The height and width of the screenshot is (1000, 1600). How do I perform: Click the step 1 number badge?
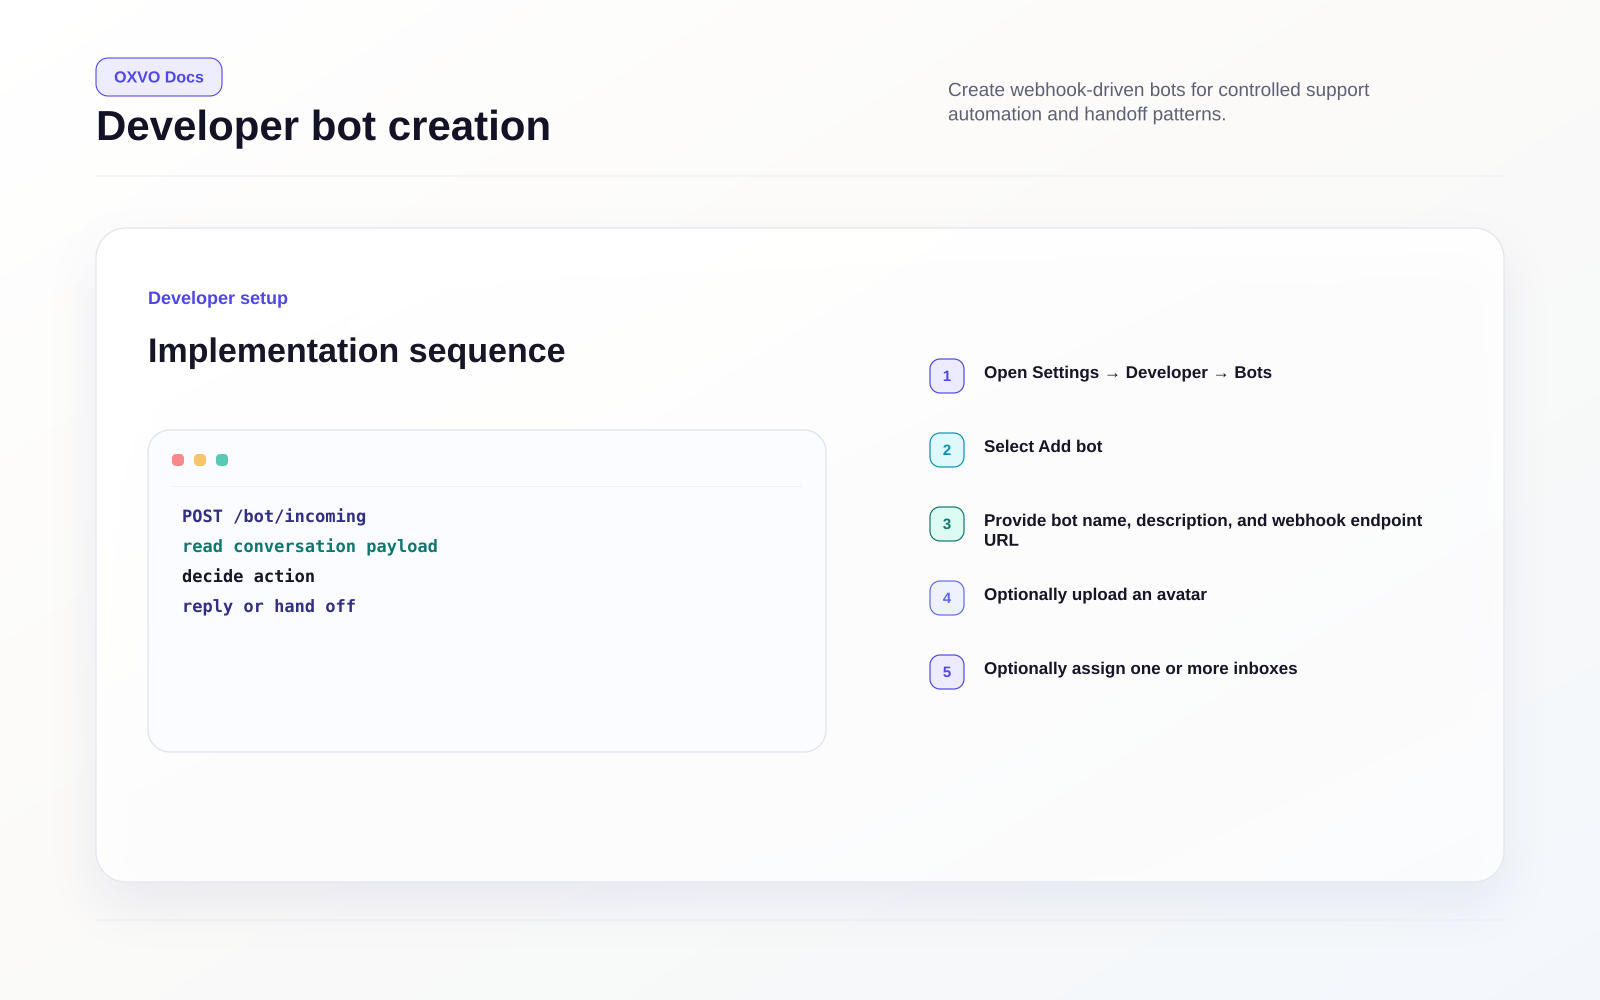tap(947, 376)
